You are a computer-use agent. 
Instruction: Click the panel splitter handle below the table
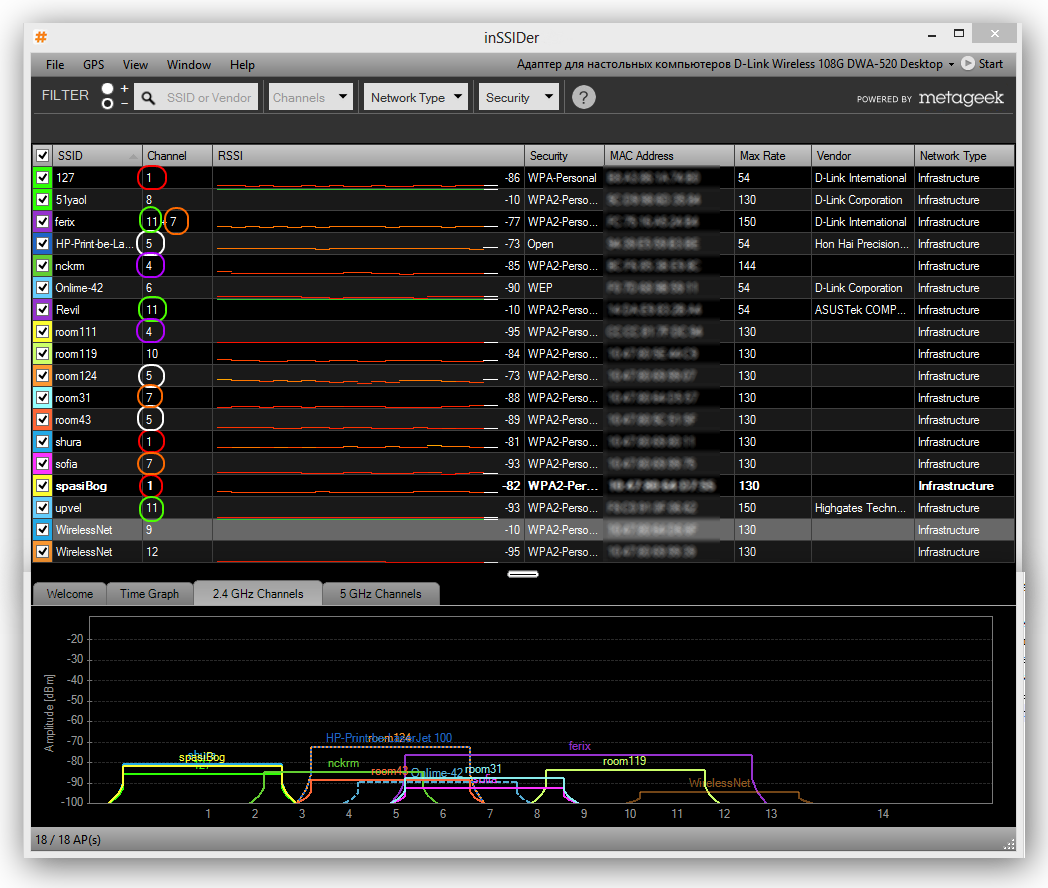pos(523,574)
